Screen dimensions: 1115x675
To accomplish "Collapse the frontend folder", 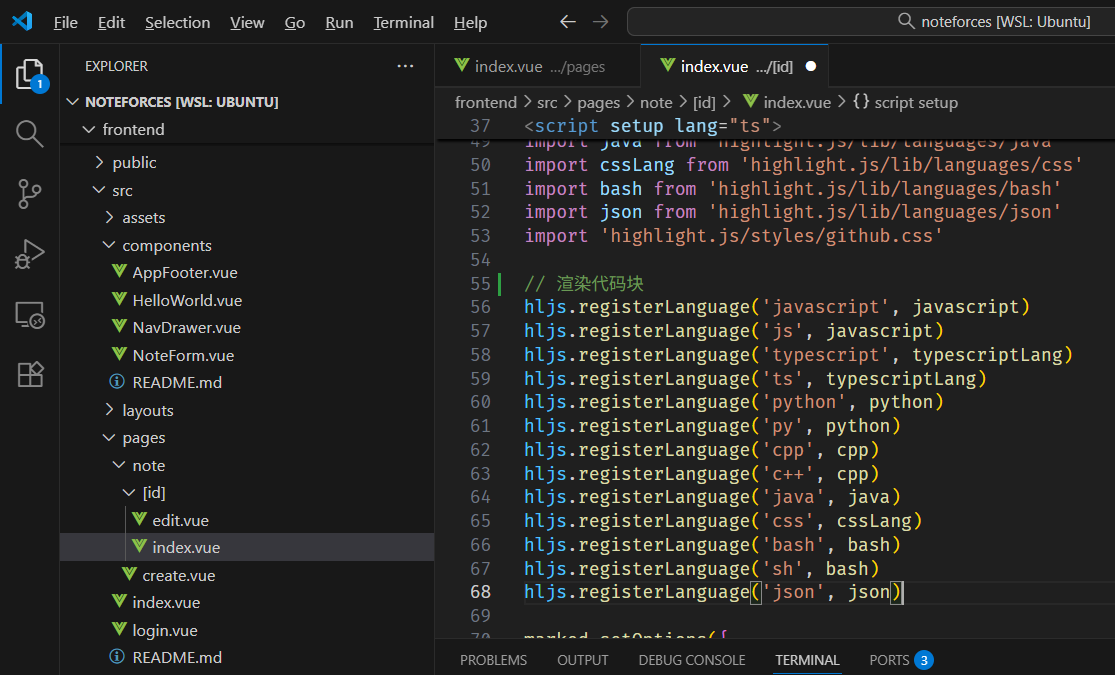I will click(x=133, y=129).
